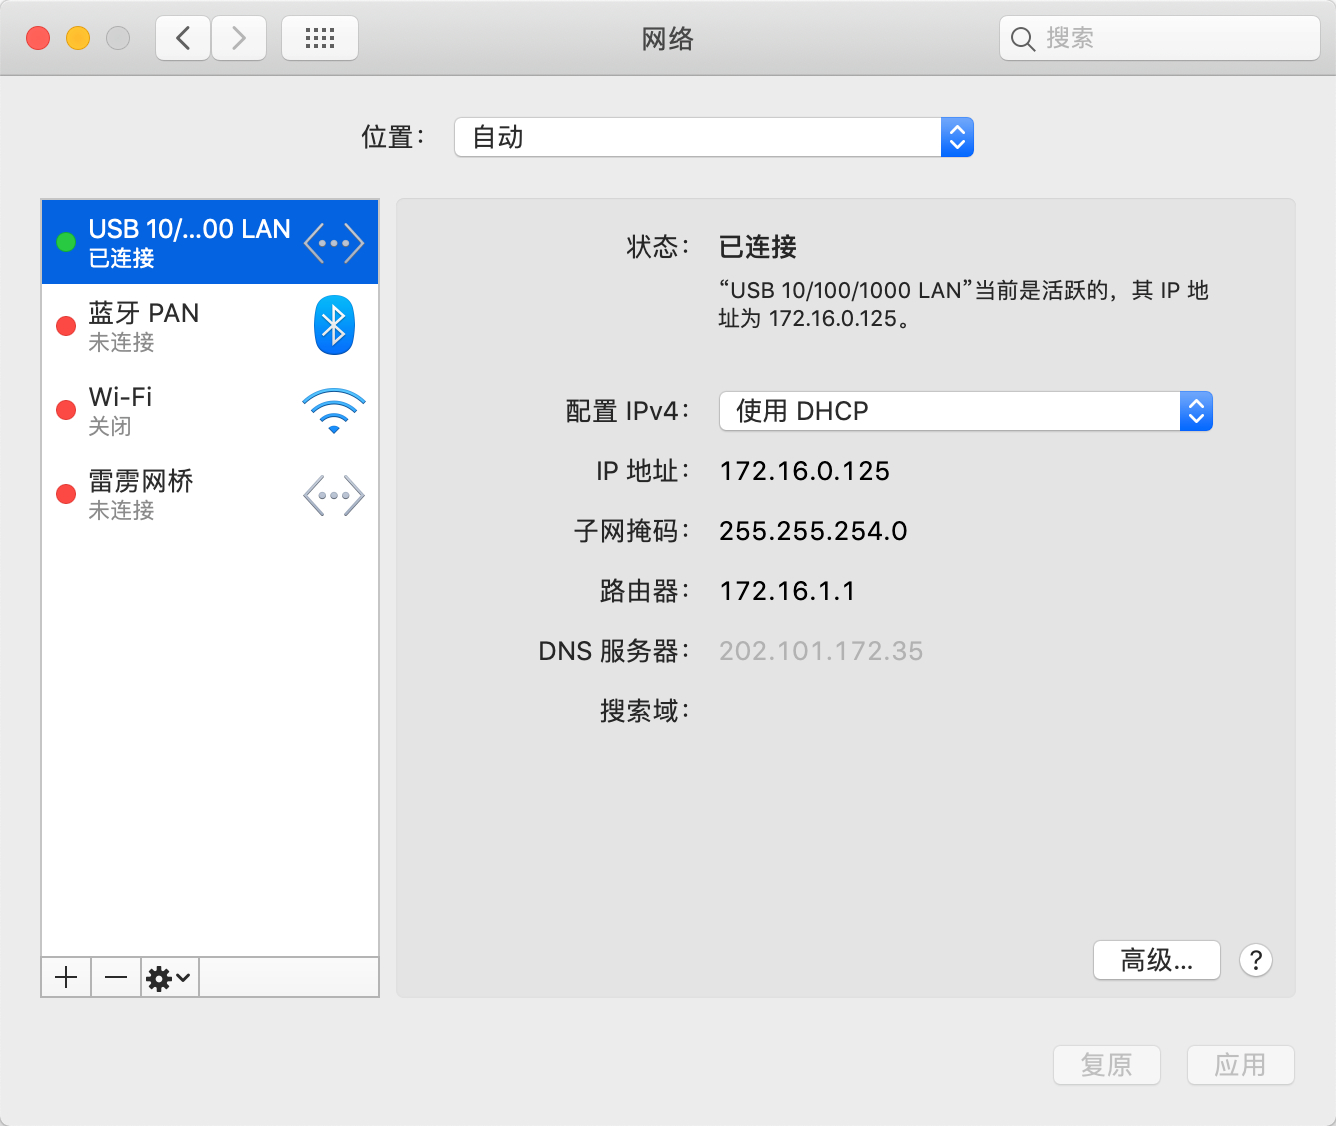Select Wi-Fi service in list
The image size is (1336, 1126).
[x=210, y=410]
